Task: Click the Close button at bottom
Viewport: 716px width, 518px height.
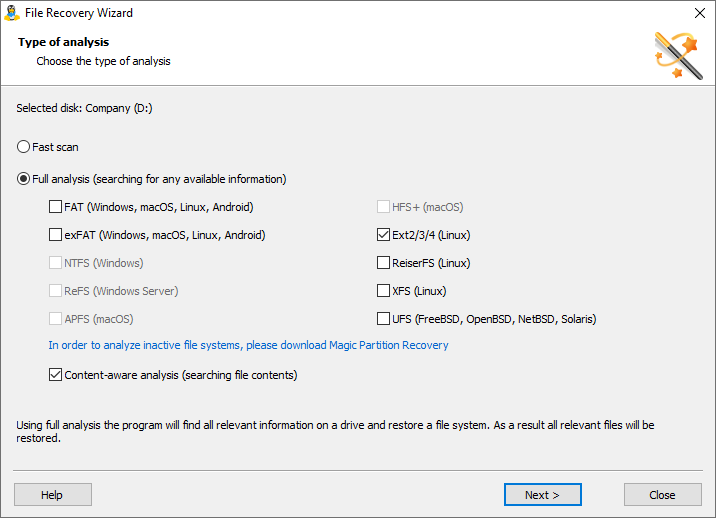Action: [662, 494]
